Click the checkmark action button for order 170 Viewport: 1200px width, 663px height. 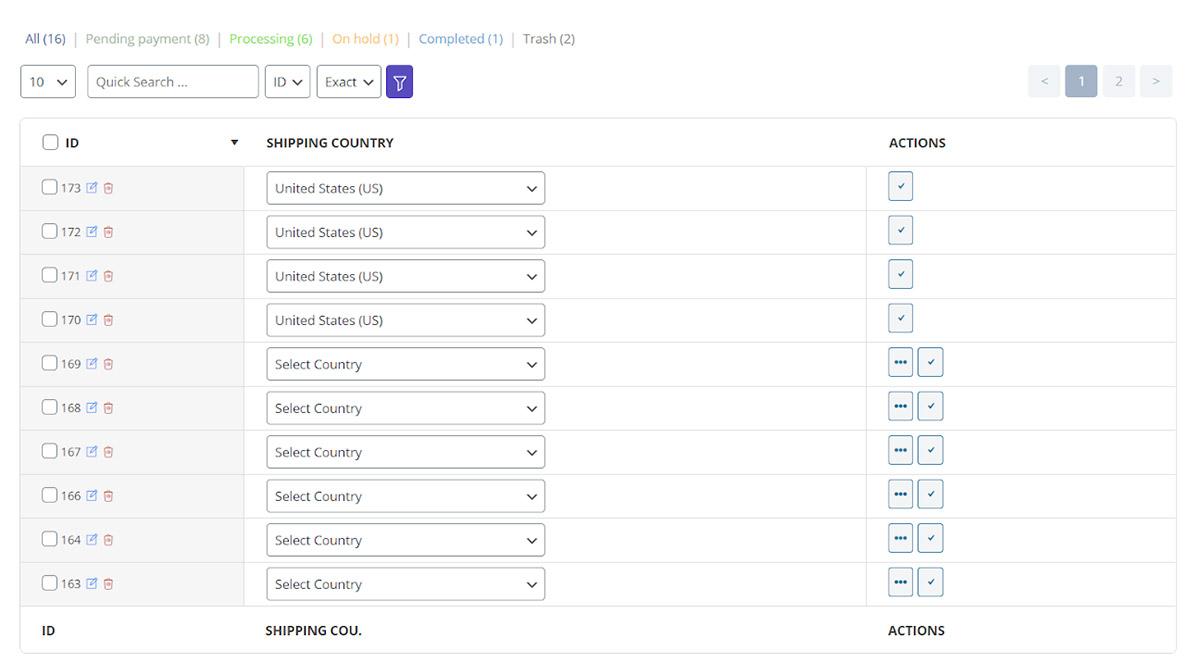point(900,319)
